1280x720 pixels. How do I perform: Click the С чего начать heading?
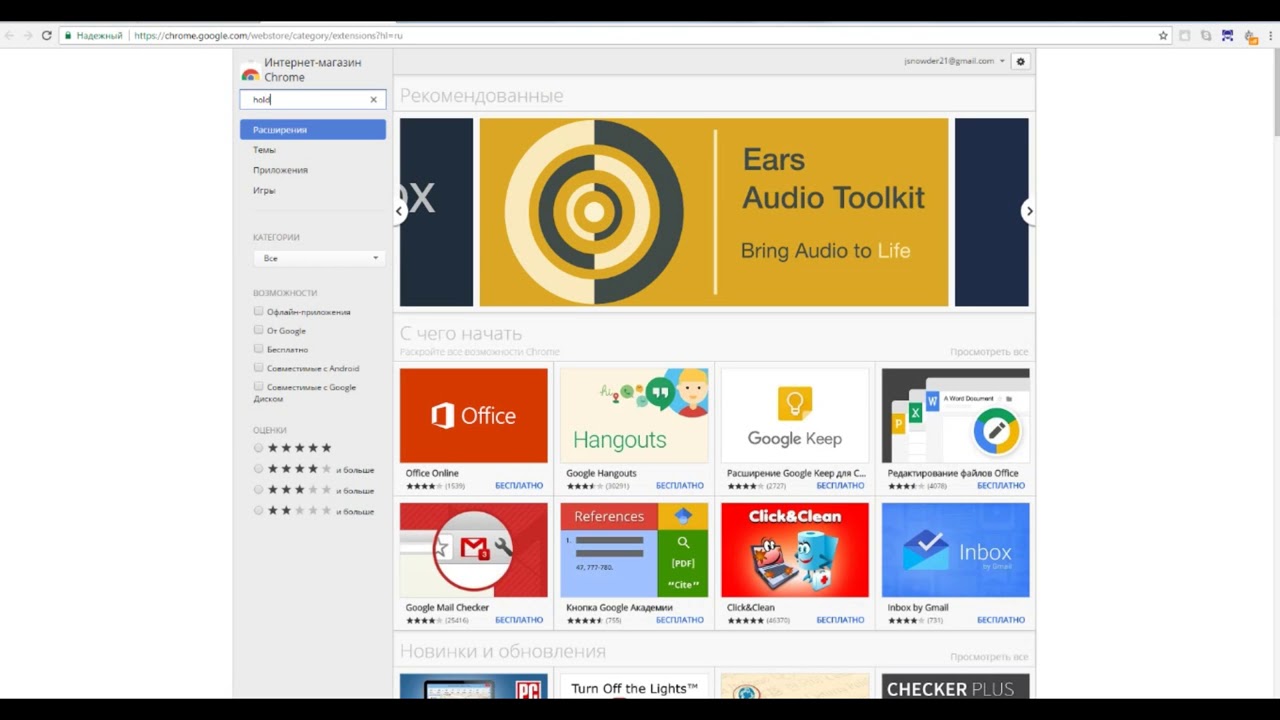(x=461, y=334)
